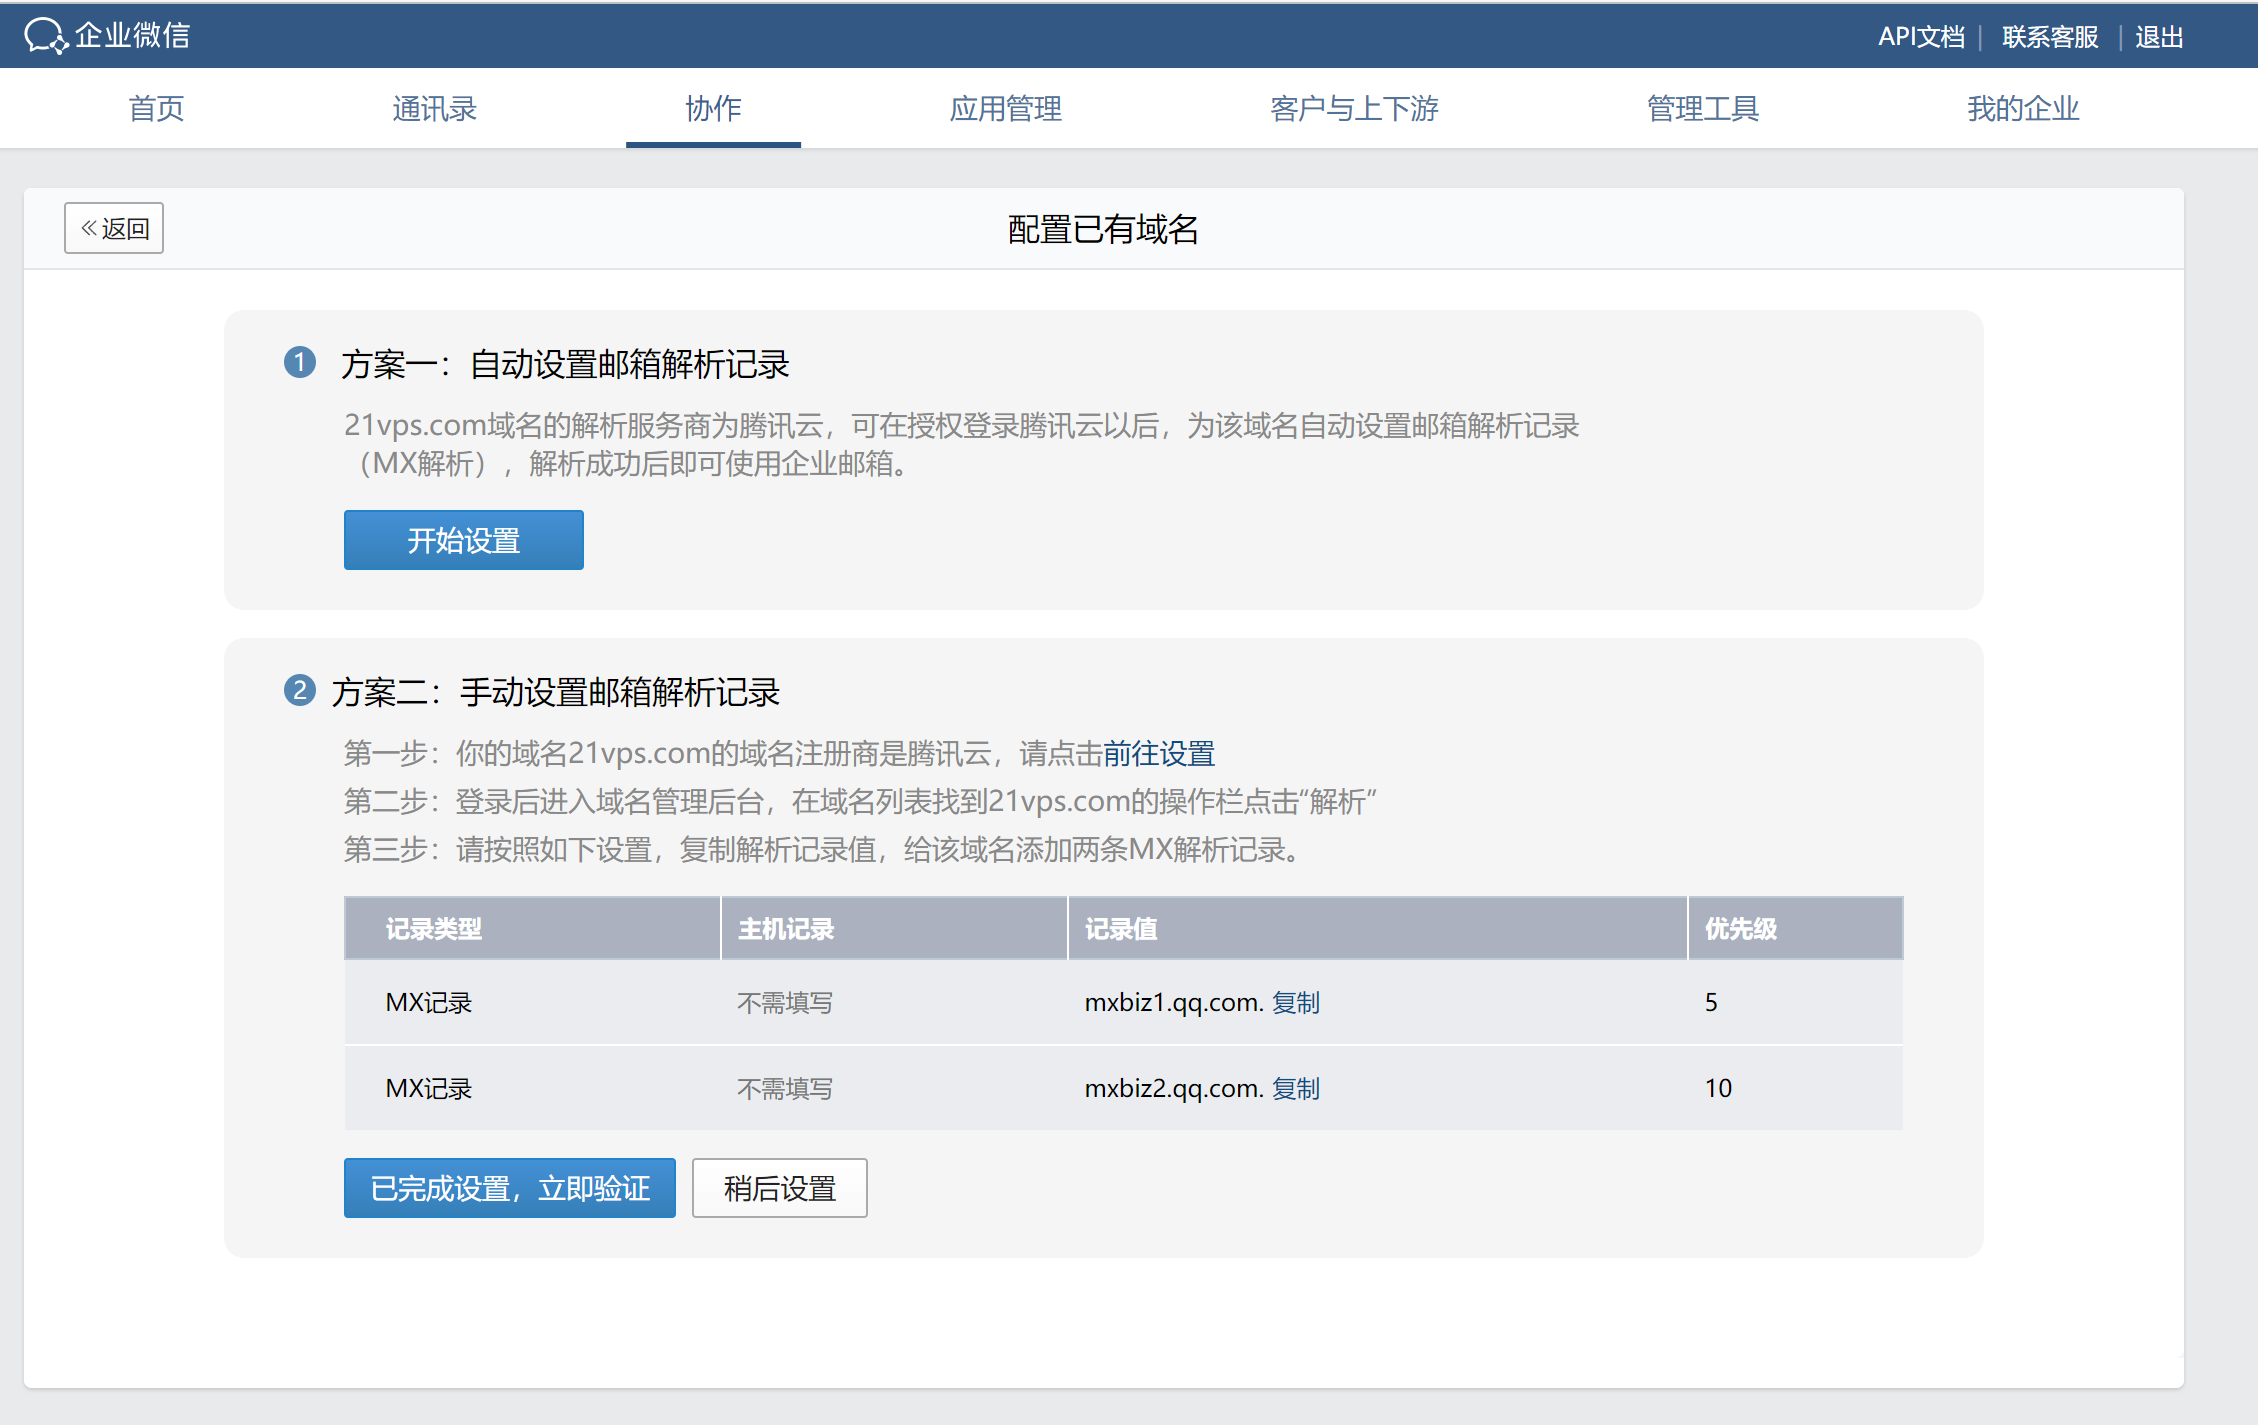Click 不需填写 in the mxbiz2 row

(x=785, y=1088)
